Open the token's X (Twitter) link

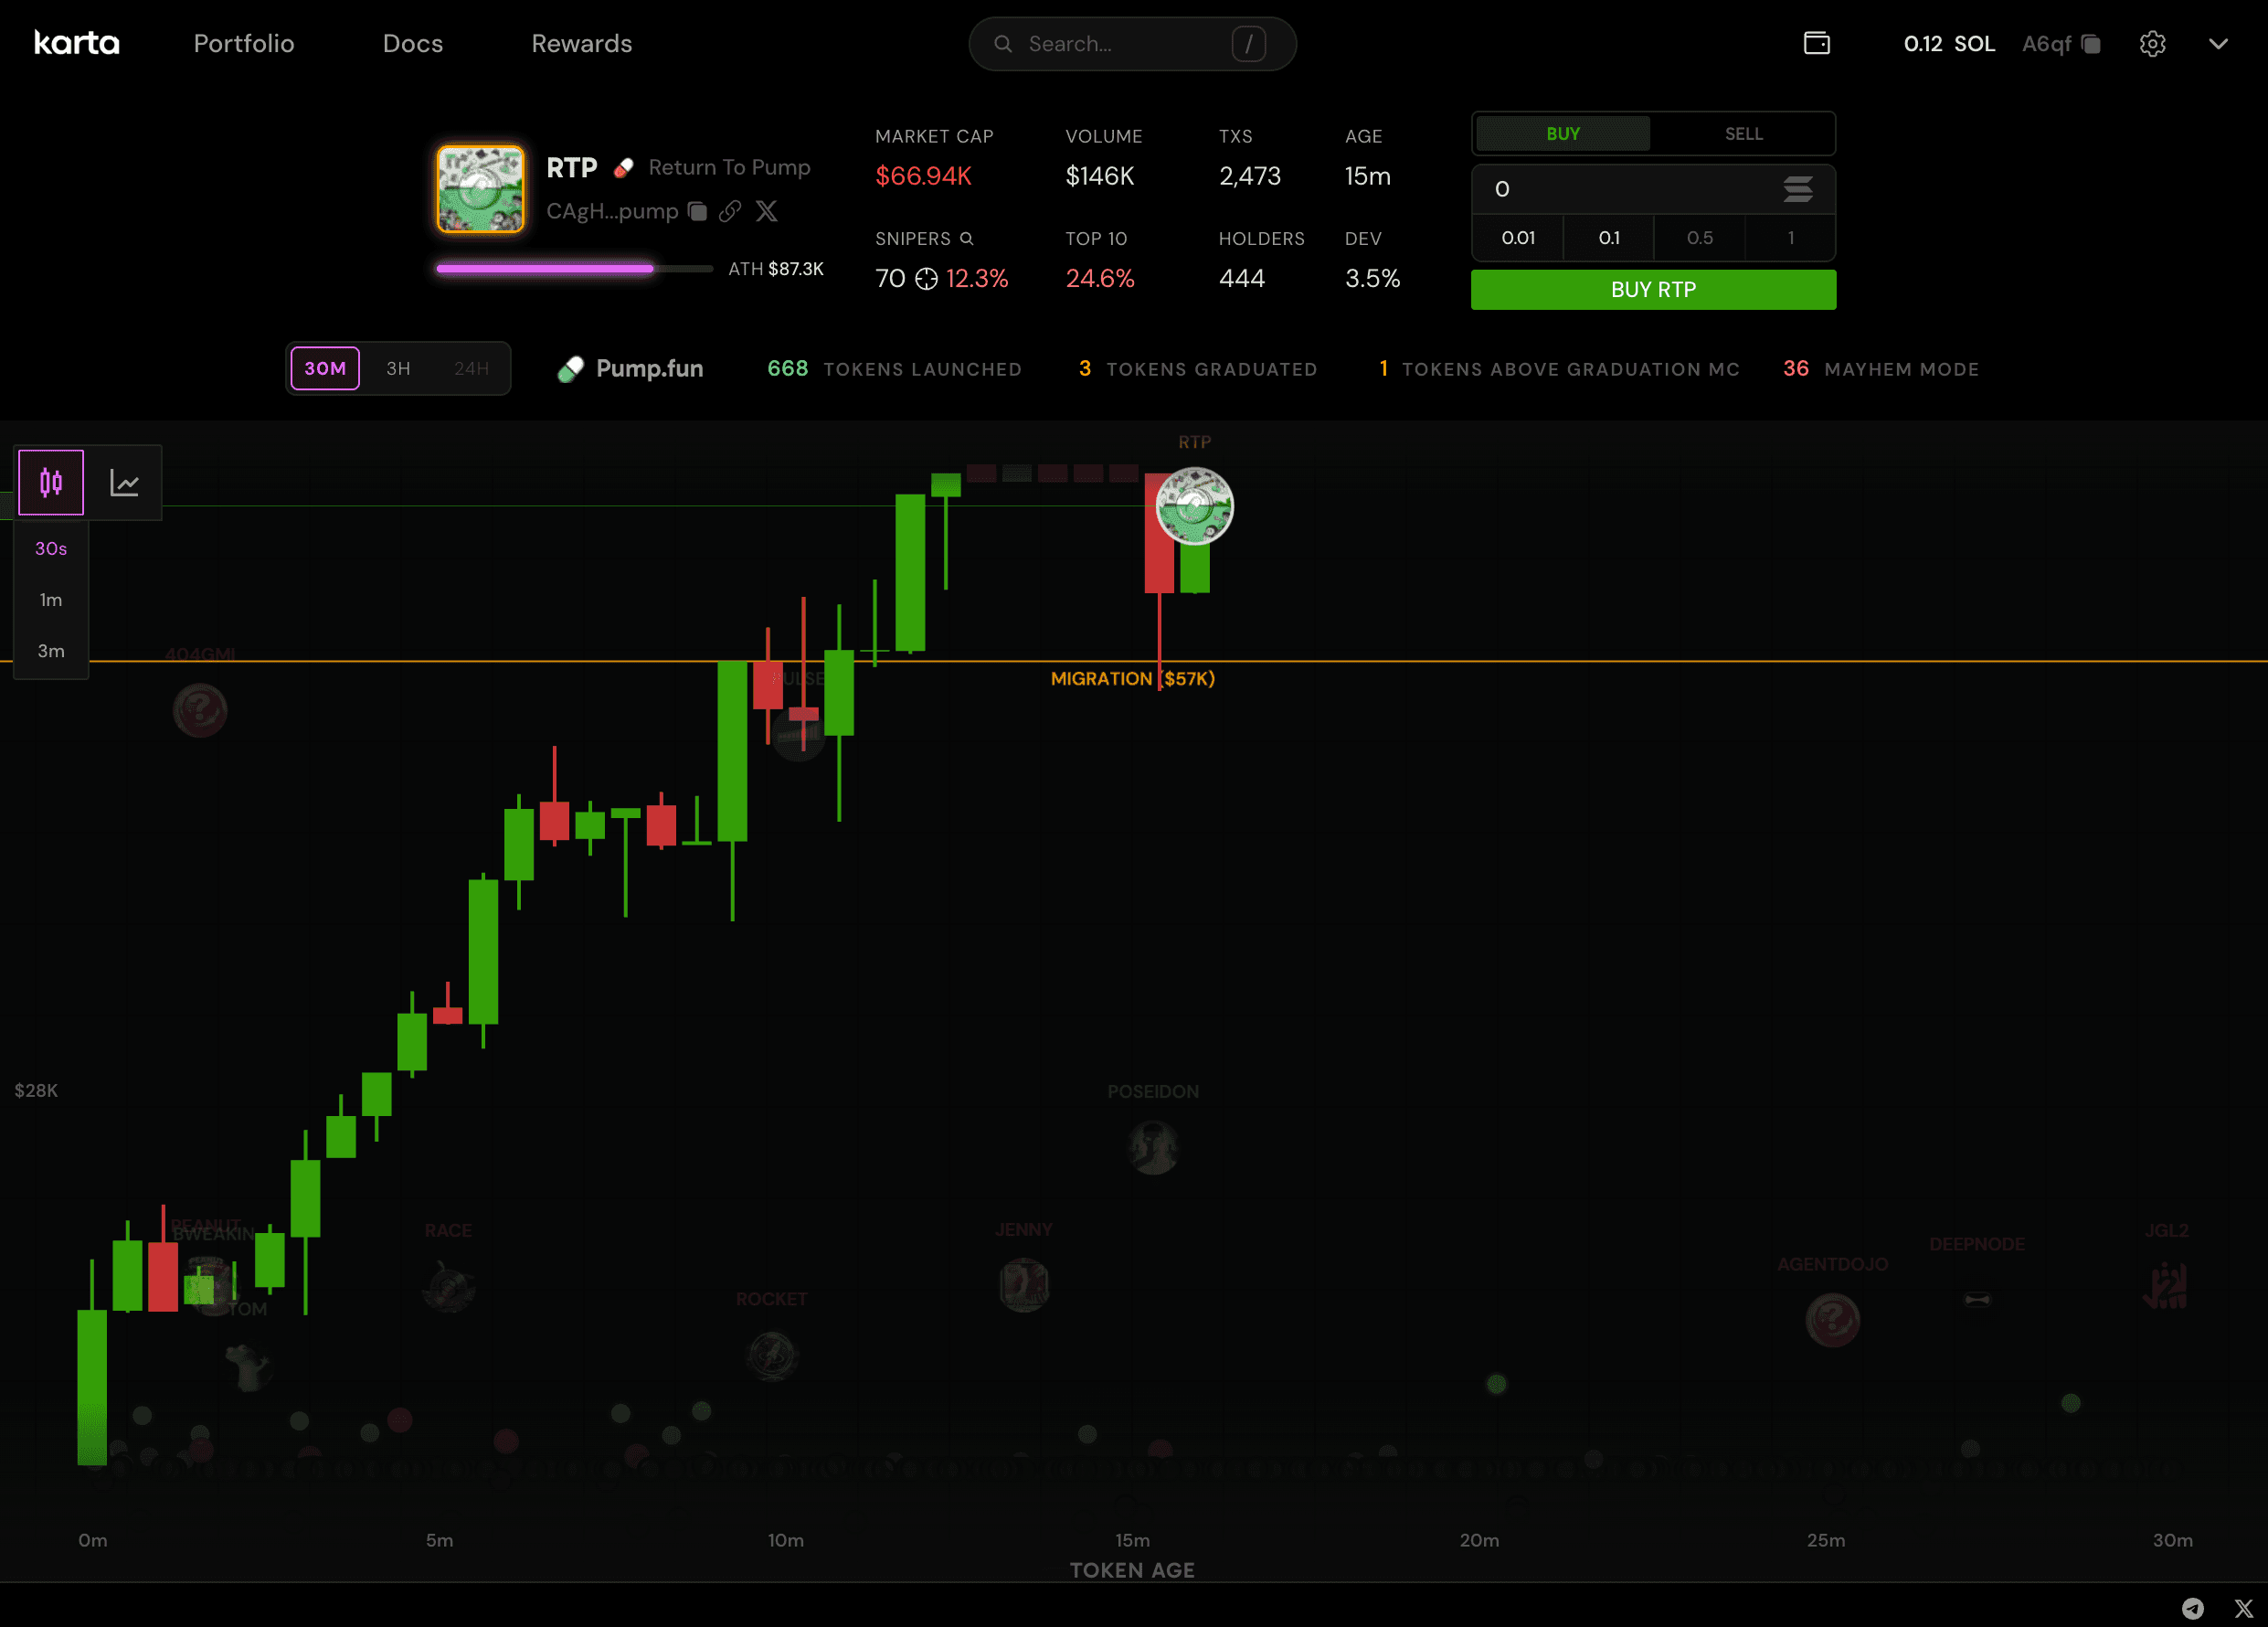click(x=766, y=211)
